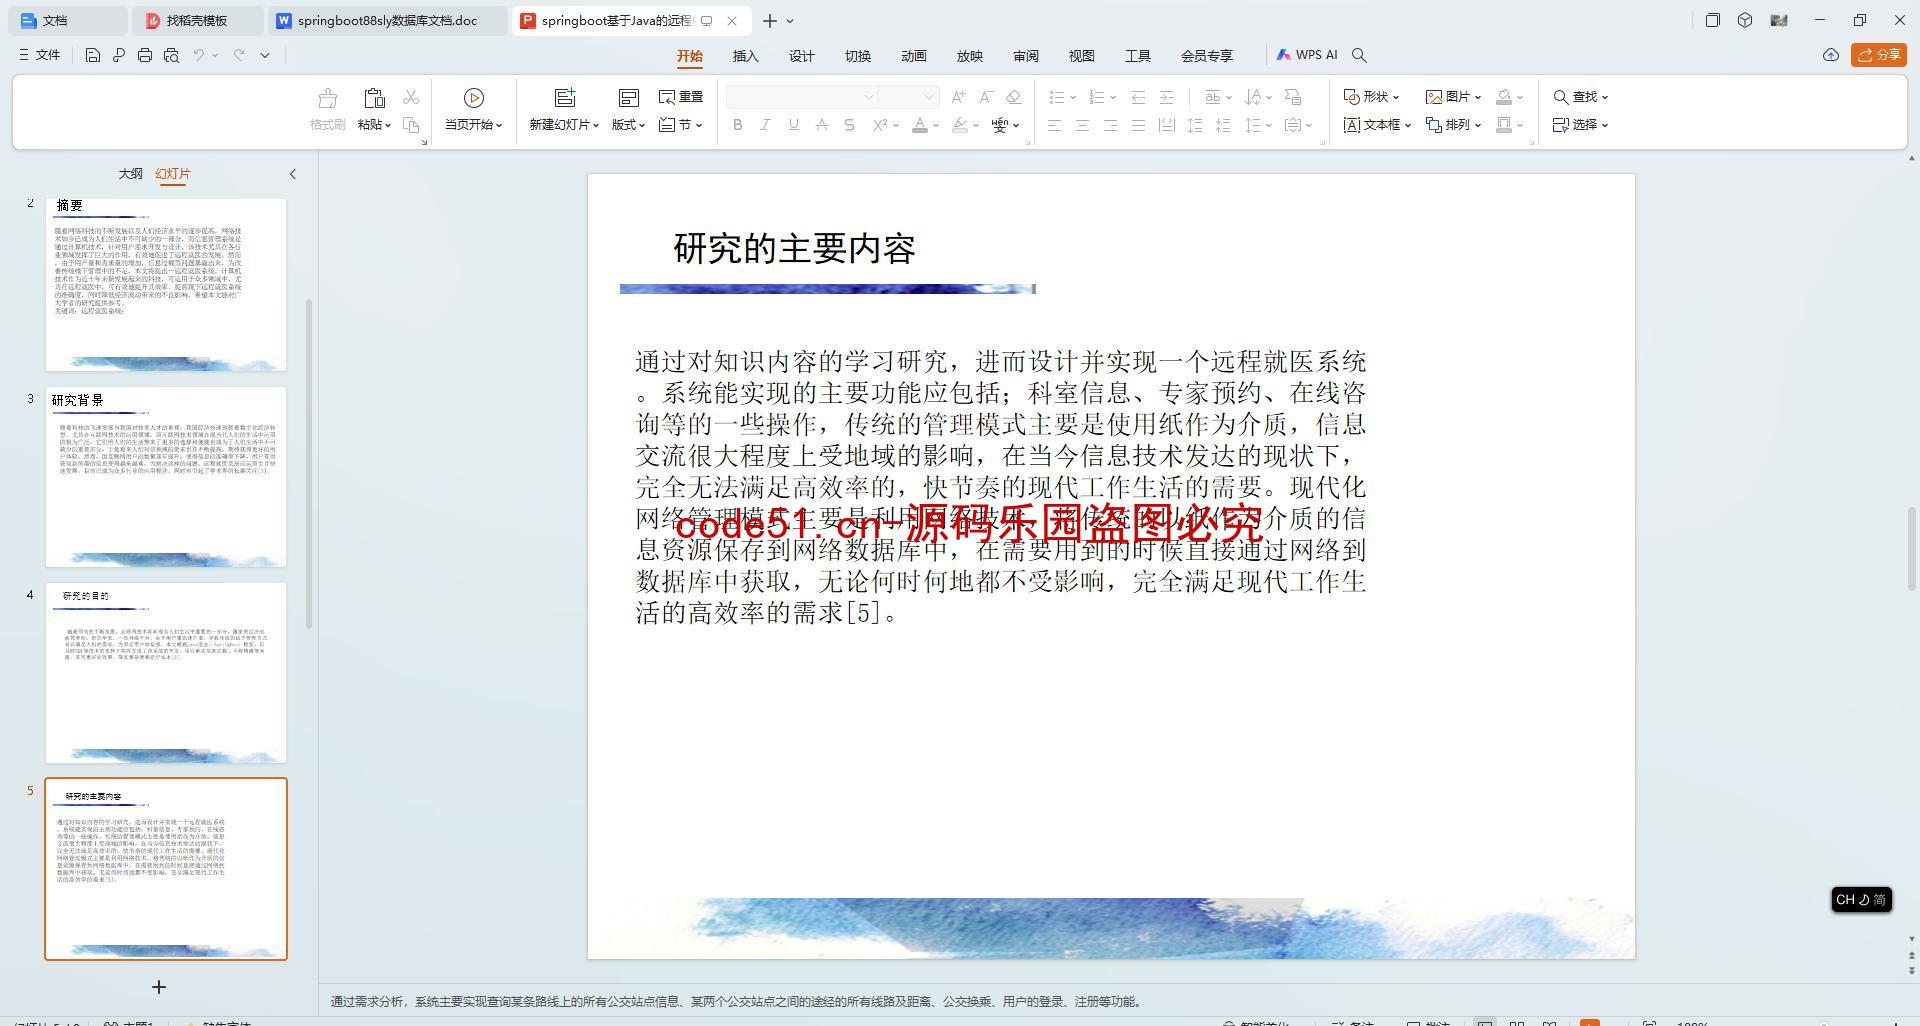Open the Arrange (排列) dropdown
Screen dimensions: 1920x1026
1453,125
